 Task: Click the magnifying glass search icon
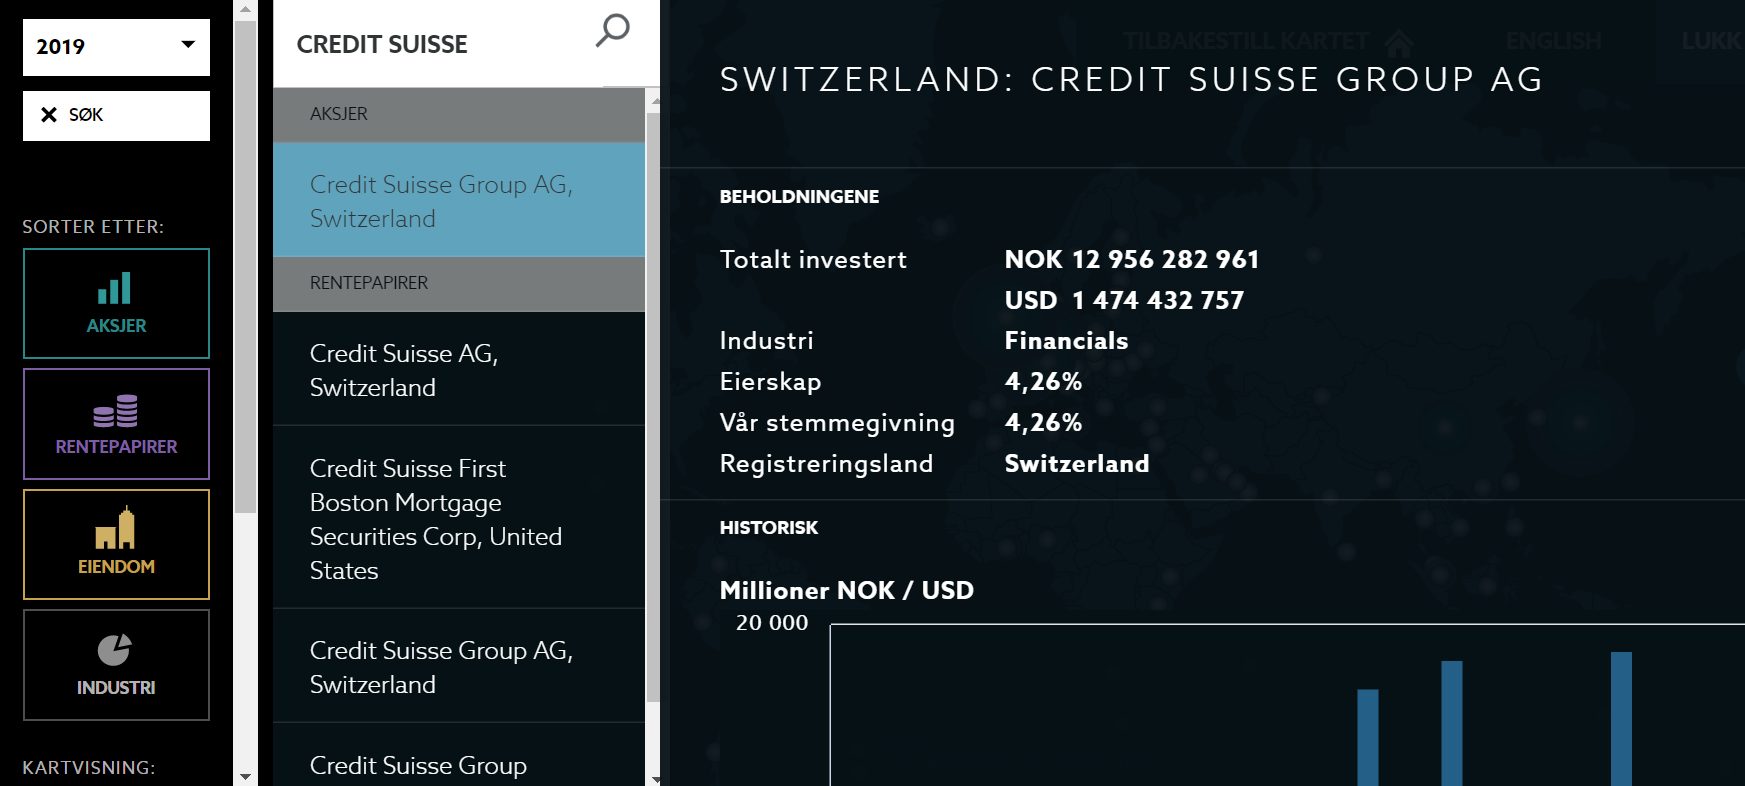click(x=612, y=31)
